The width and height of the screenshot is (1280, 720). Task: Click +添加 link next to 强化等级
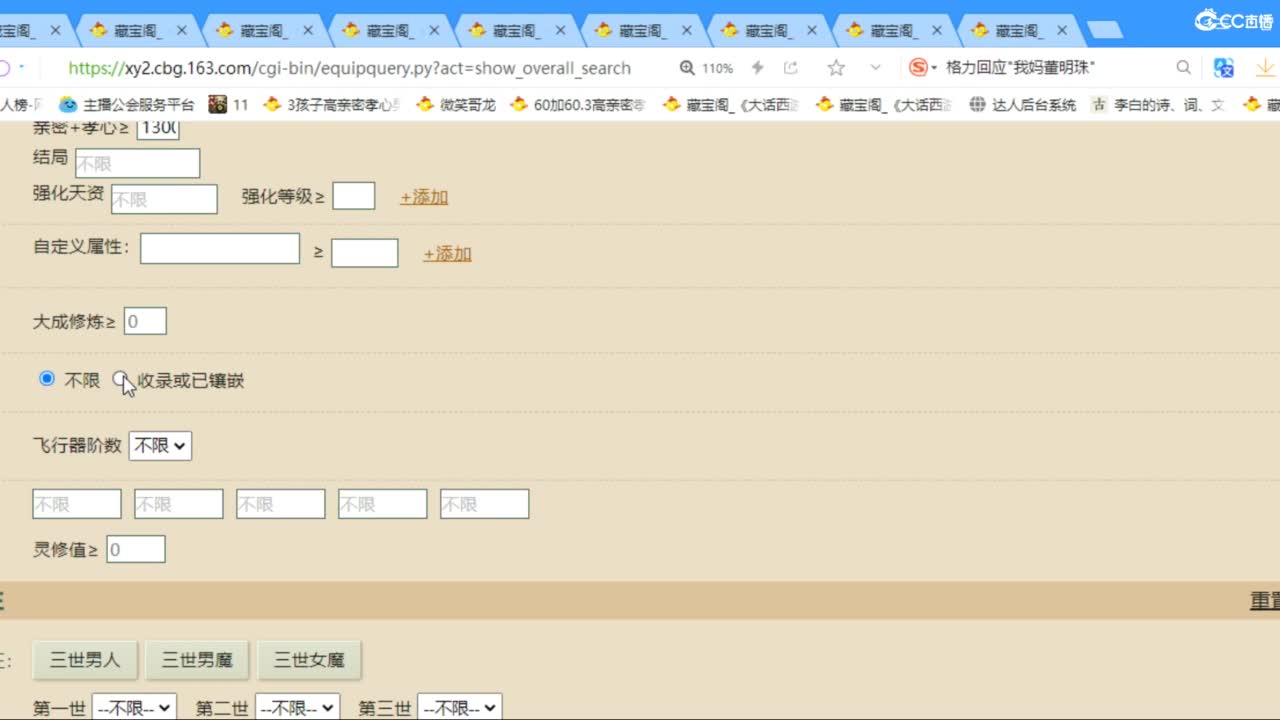[x=424, y=197]
